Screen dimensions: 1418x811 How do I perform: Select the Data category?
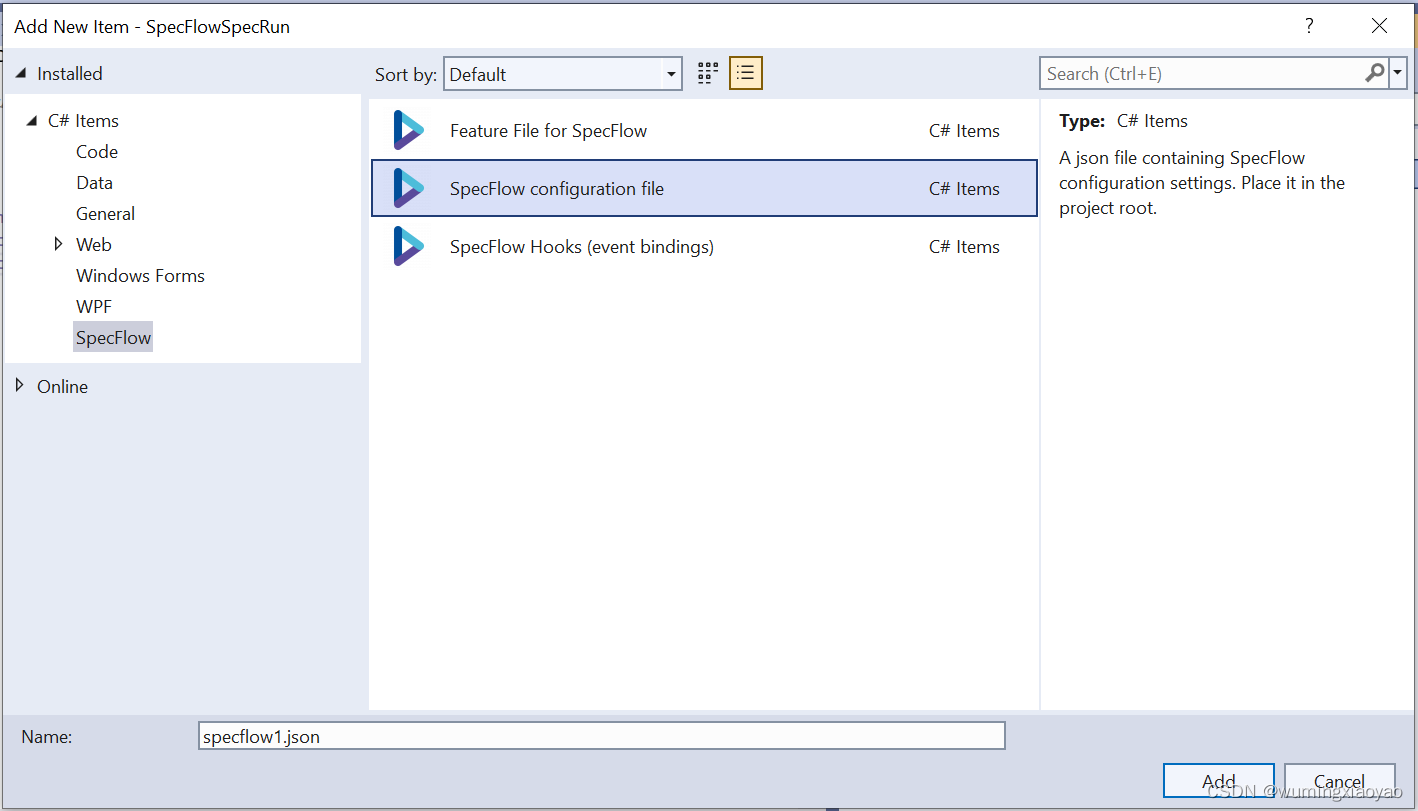(94, 183)
